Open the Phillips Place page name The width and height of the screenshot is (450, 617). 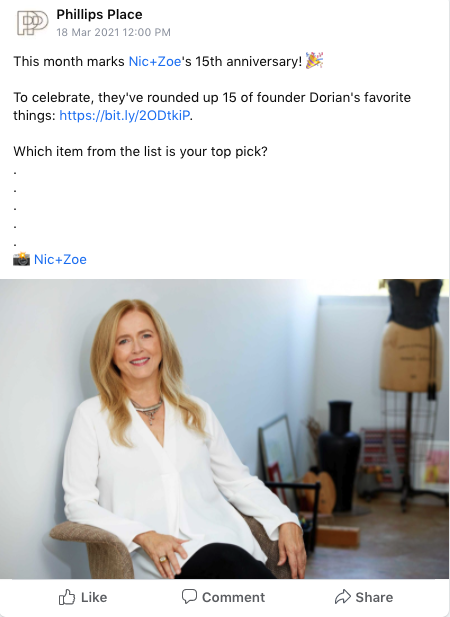[100, 15]
